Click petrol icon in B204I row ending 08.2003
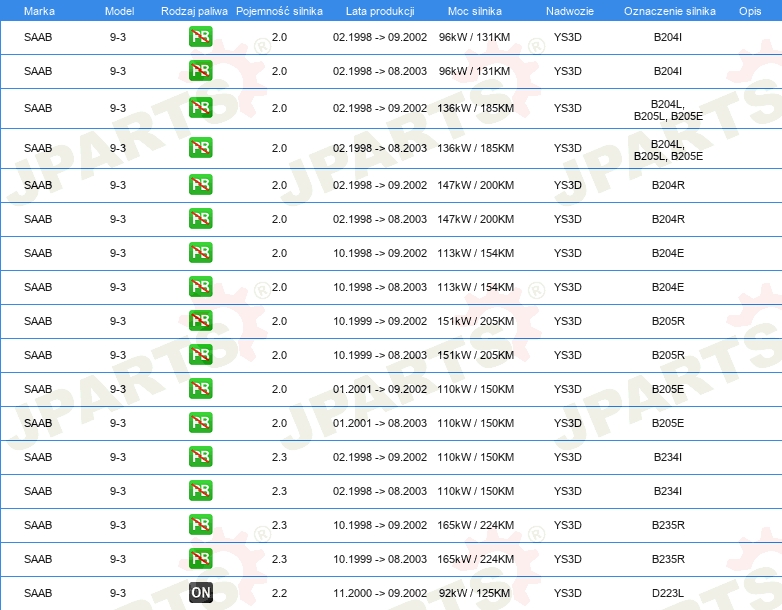 point(200,71)
